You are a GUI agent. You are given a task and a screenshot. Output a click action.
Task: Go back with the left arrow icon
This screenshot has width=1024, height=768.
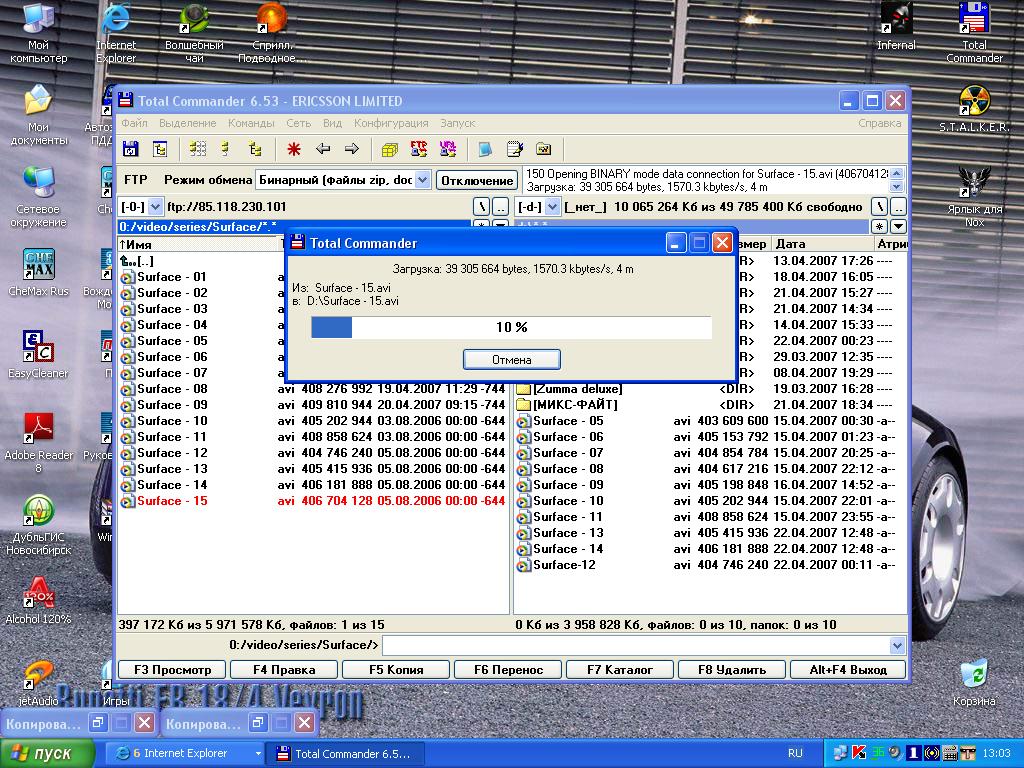(x=323, y=150)
